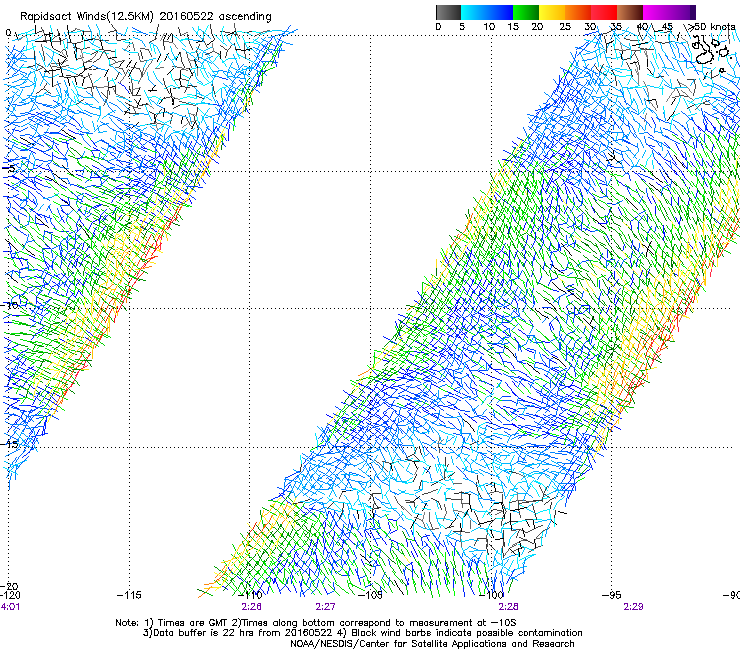Click the 'Data buffer is 22 hrs' note
Screen dimensions: 740x650
tap(363, 633)
